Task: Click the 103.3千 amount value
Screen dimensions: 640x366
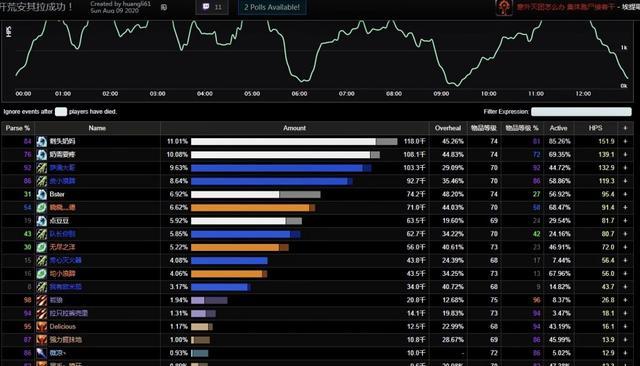Action: click(415, 168)
